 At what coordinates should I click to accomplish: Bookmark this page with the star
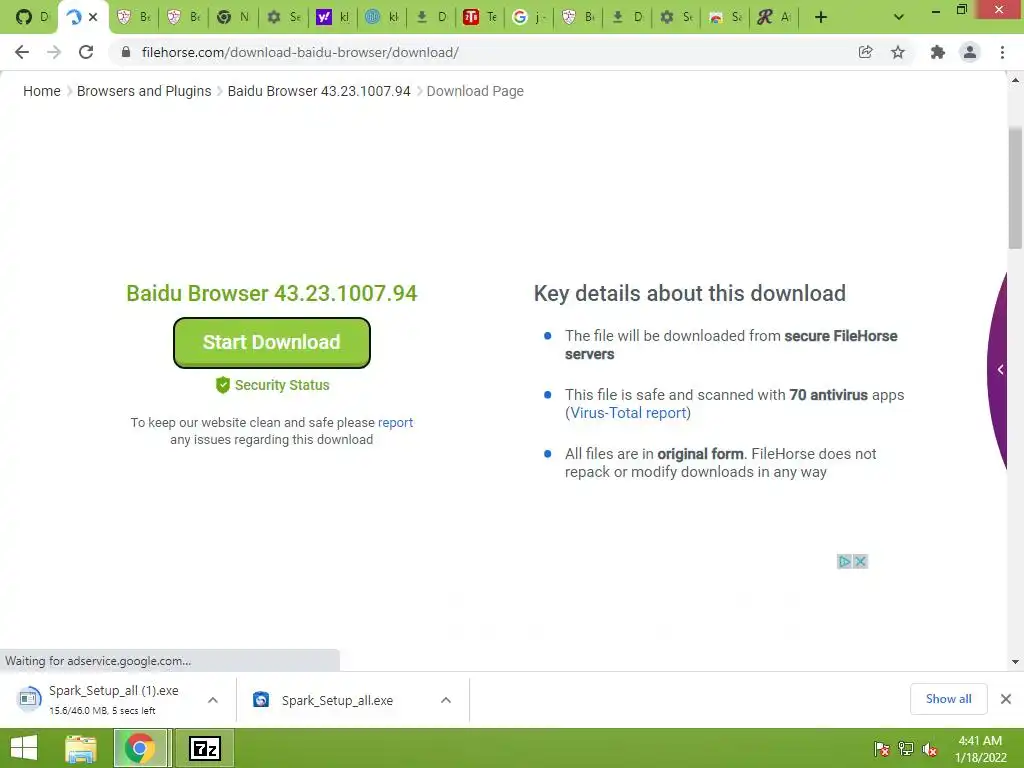point(898,52)
